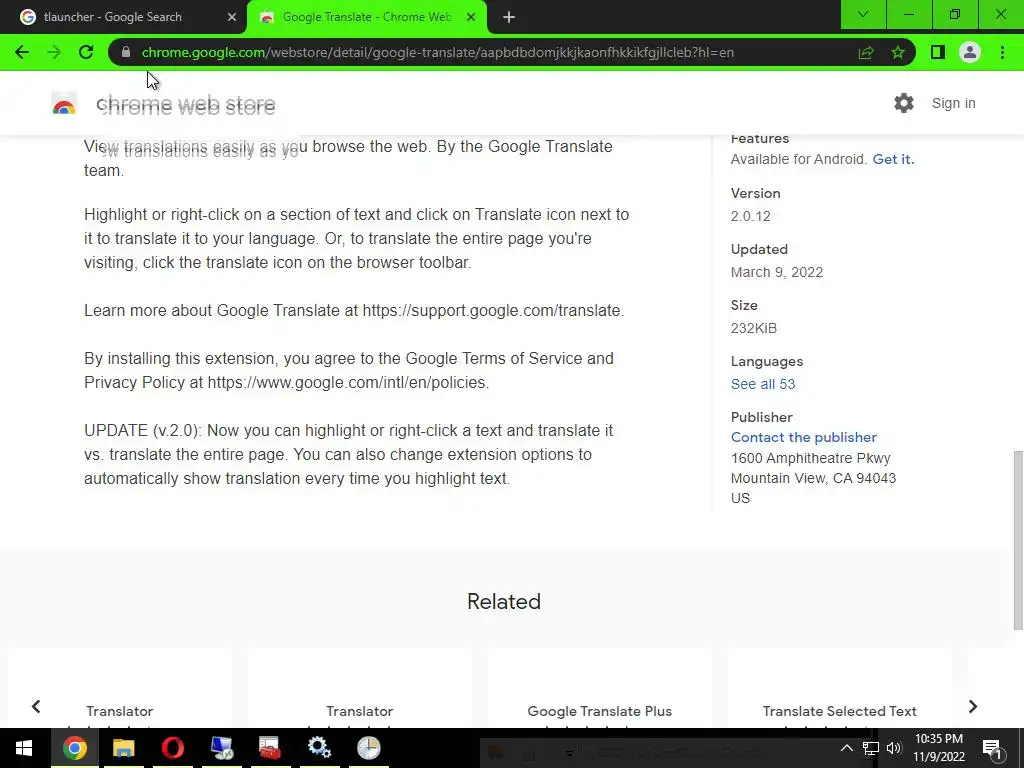Click the volume speaker icon in the tray
This screenshot has height=768, width=1024.
894,748
